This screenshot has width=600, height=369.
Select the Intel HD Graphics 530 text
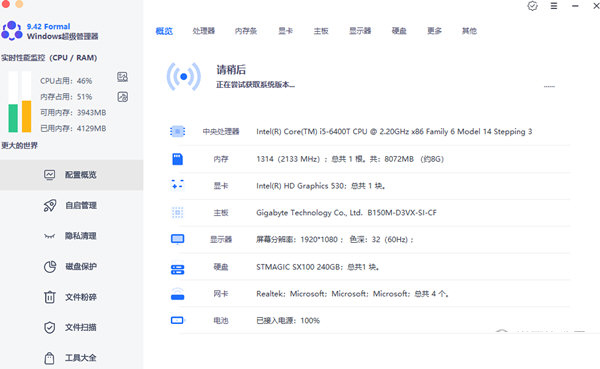(321, 186)
